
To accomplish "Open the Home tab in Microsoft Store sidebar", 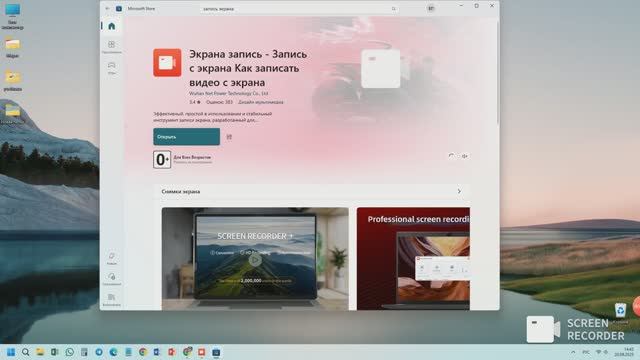I will click(x=111, y=26).
